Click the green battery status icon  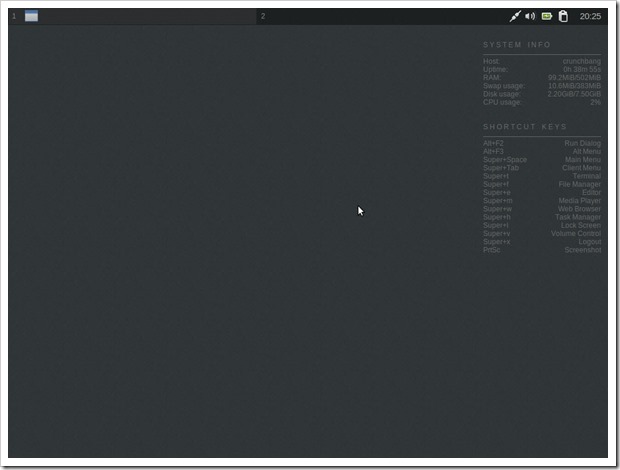(547, 16)
